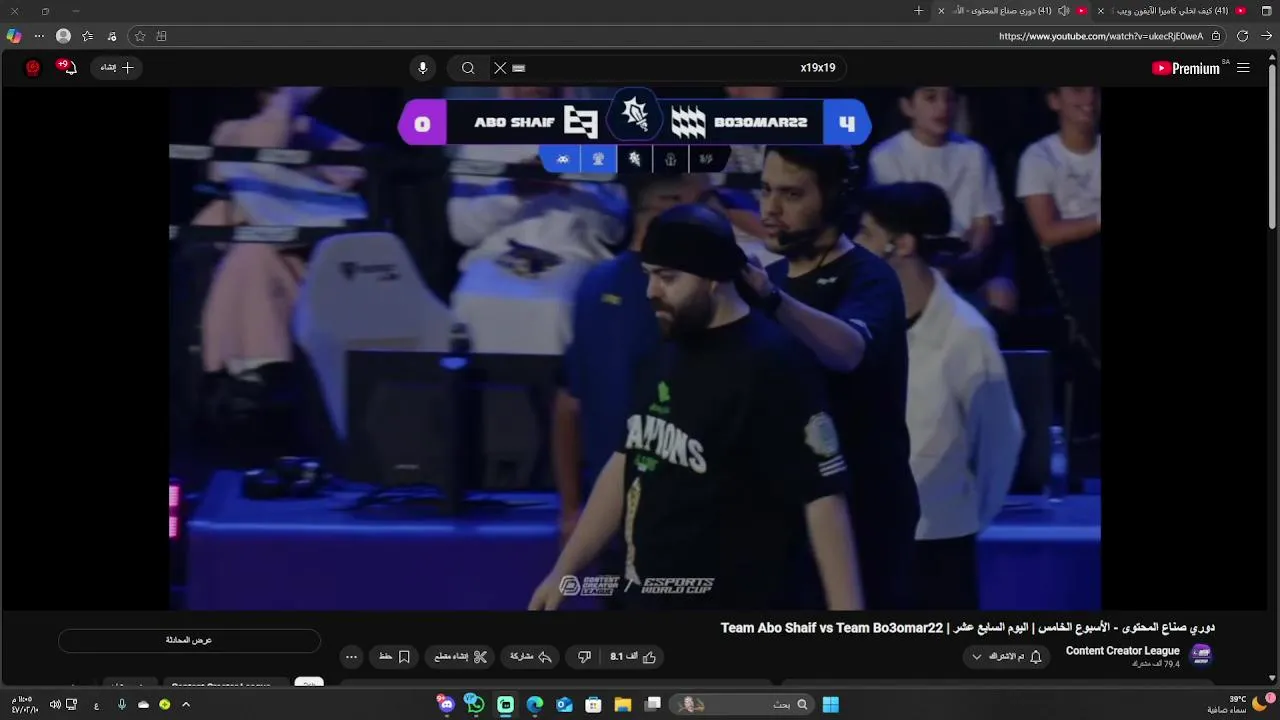Screen dimensions: 1280x720
Task: Clear the YouTube search query
Action: (500, 68)
